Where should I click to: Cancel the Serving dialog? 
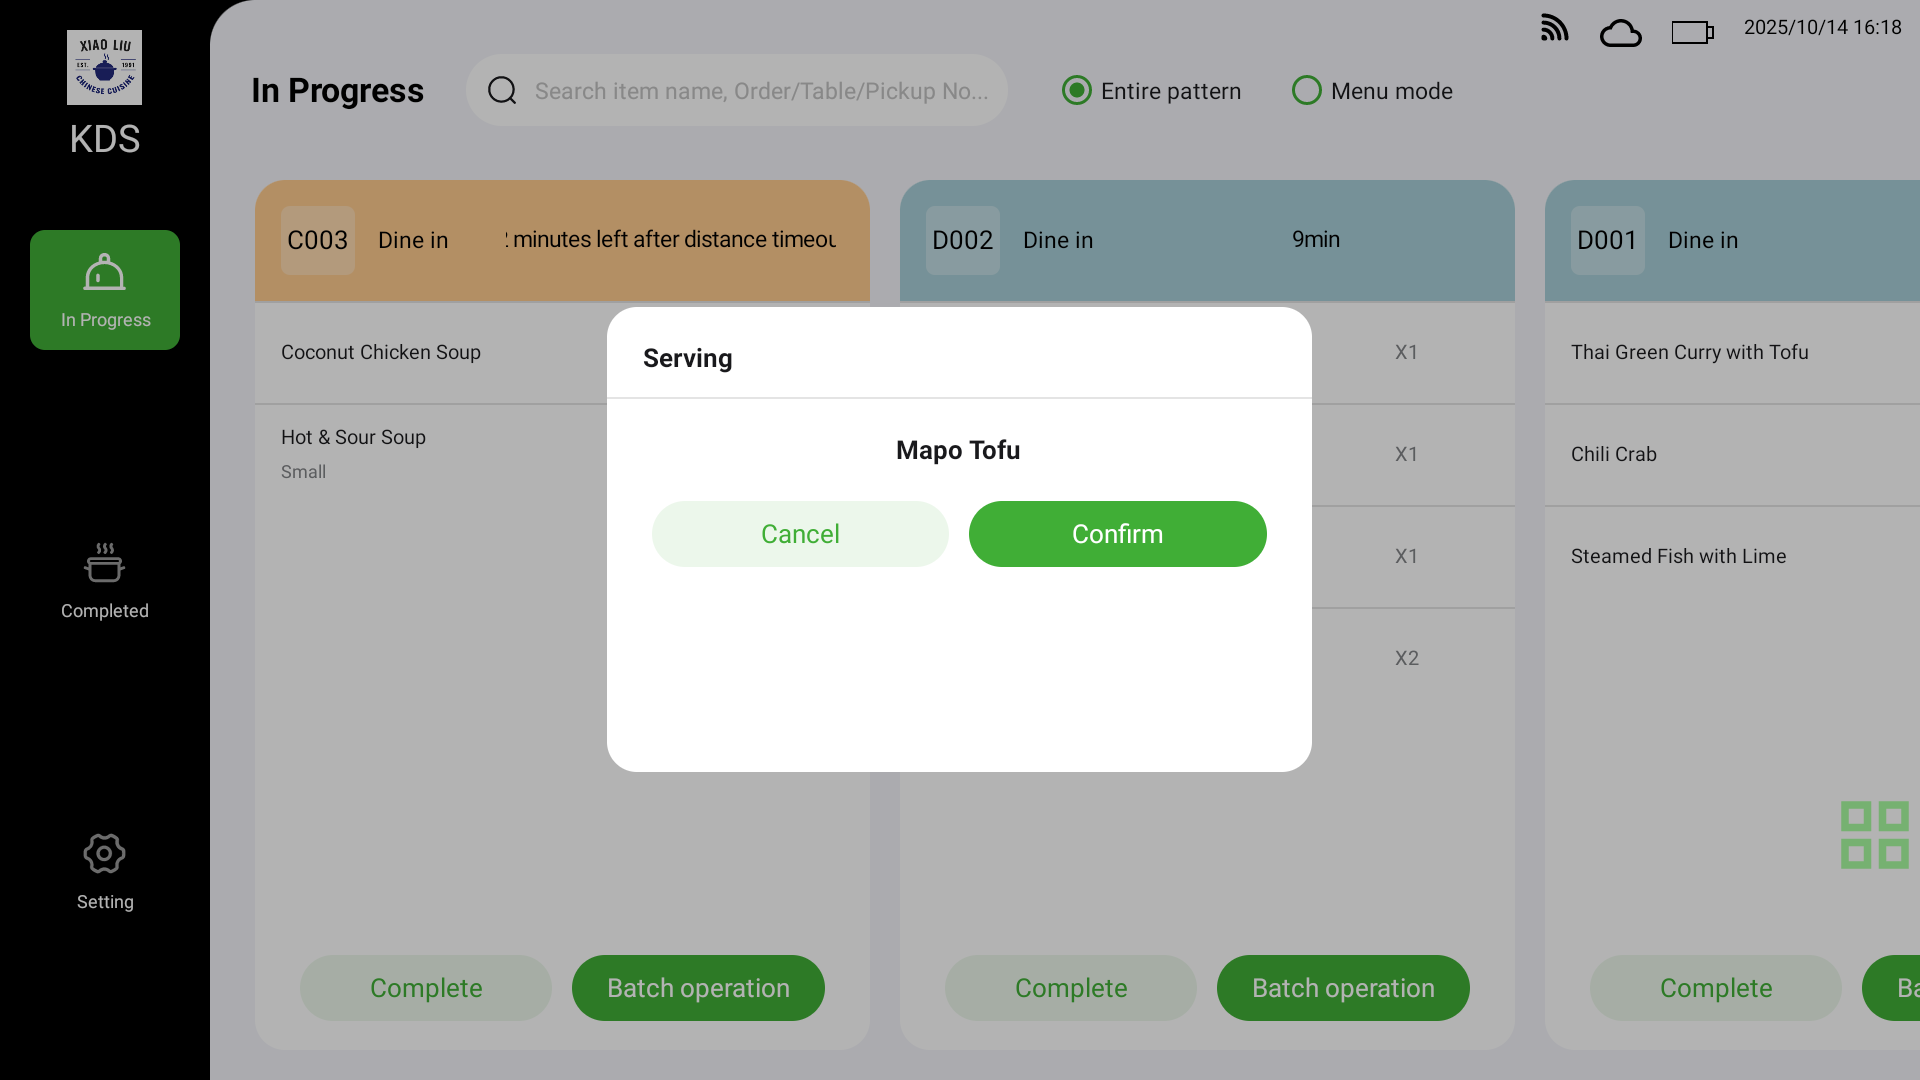coord(800,534)
